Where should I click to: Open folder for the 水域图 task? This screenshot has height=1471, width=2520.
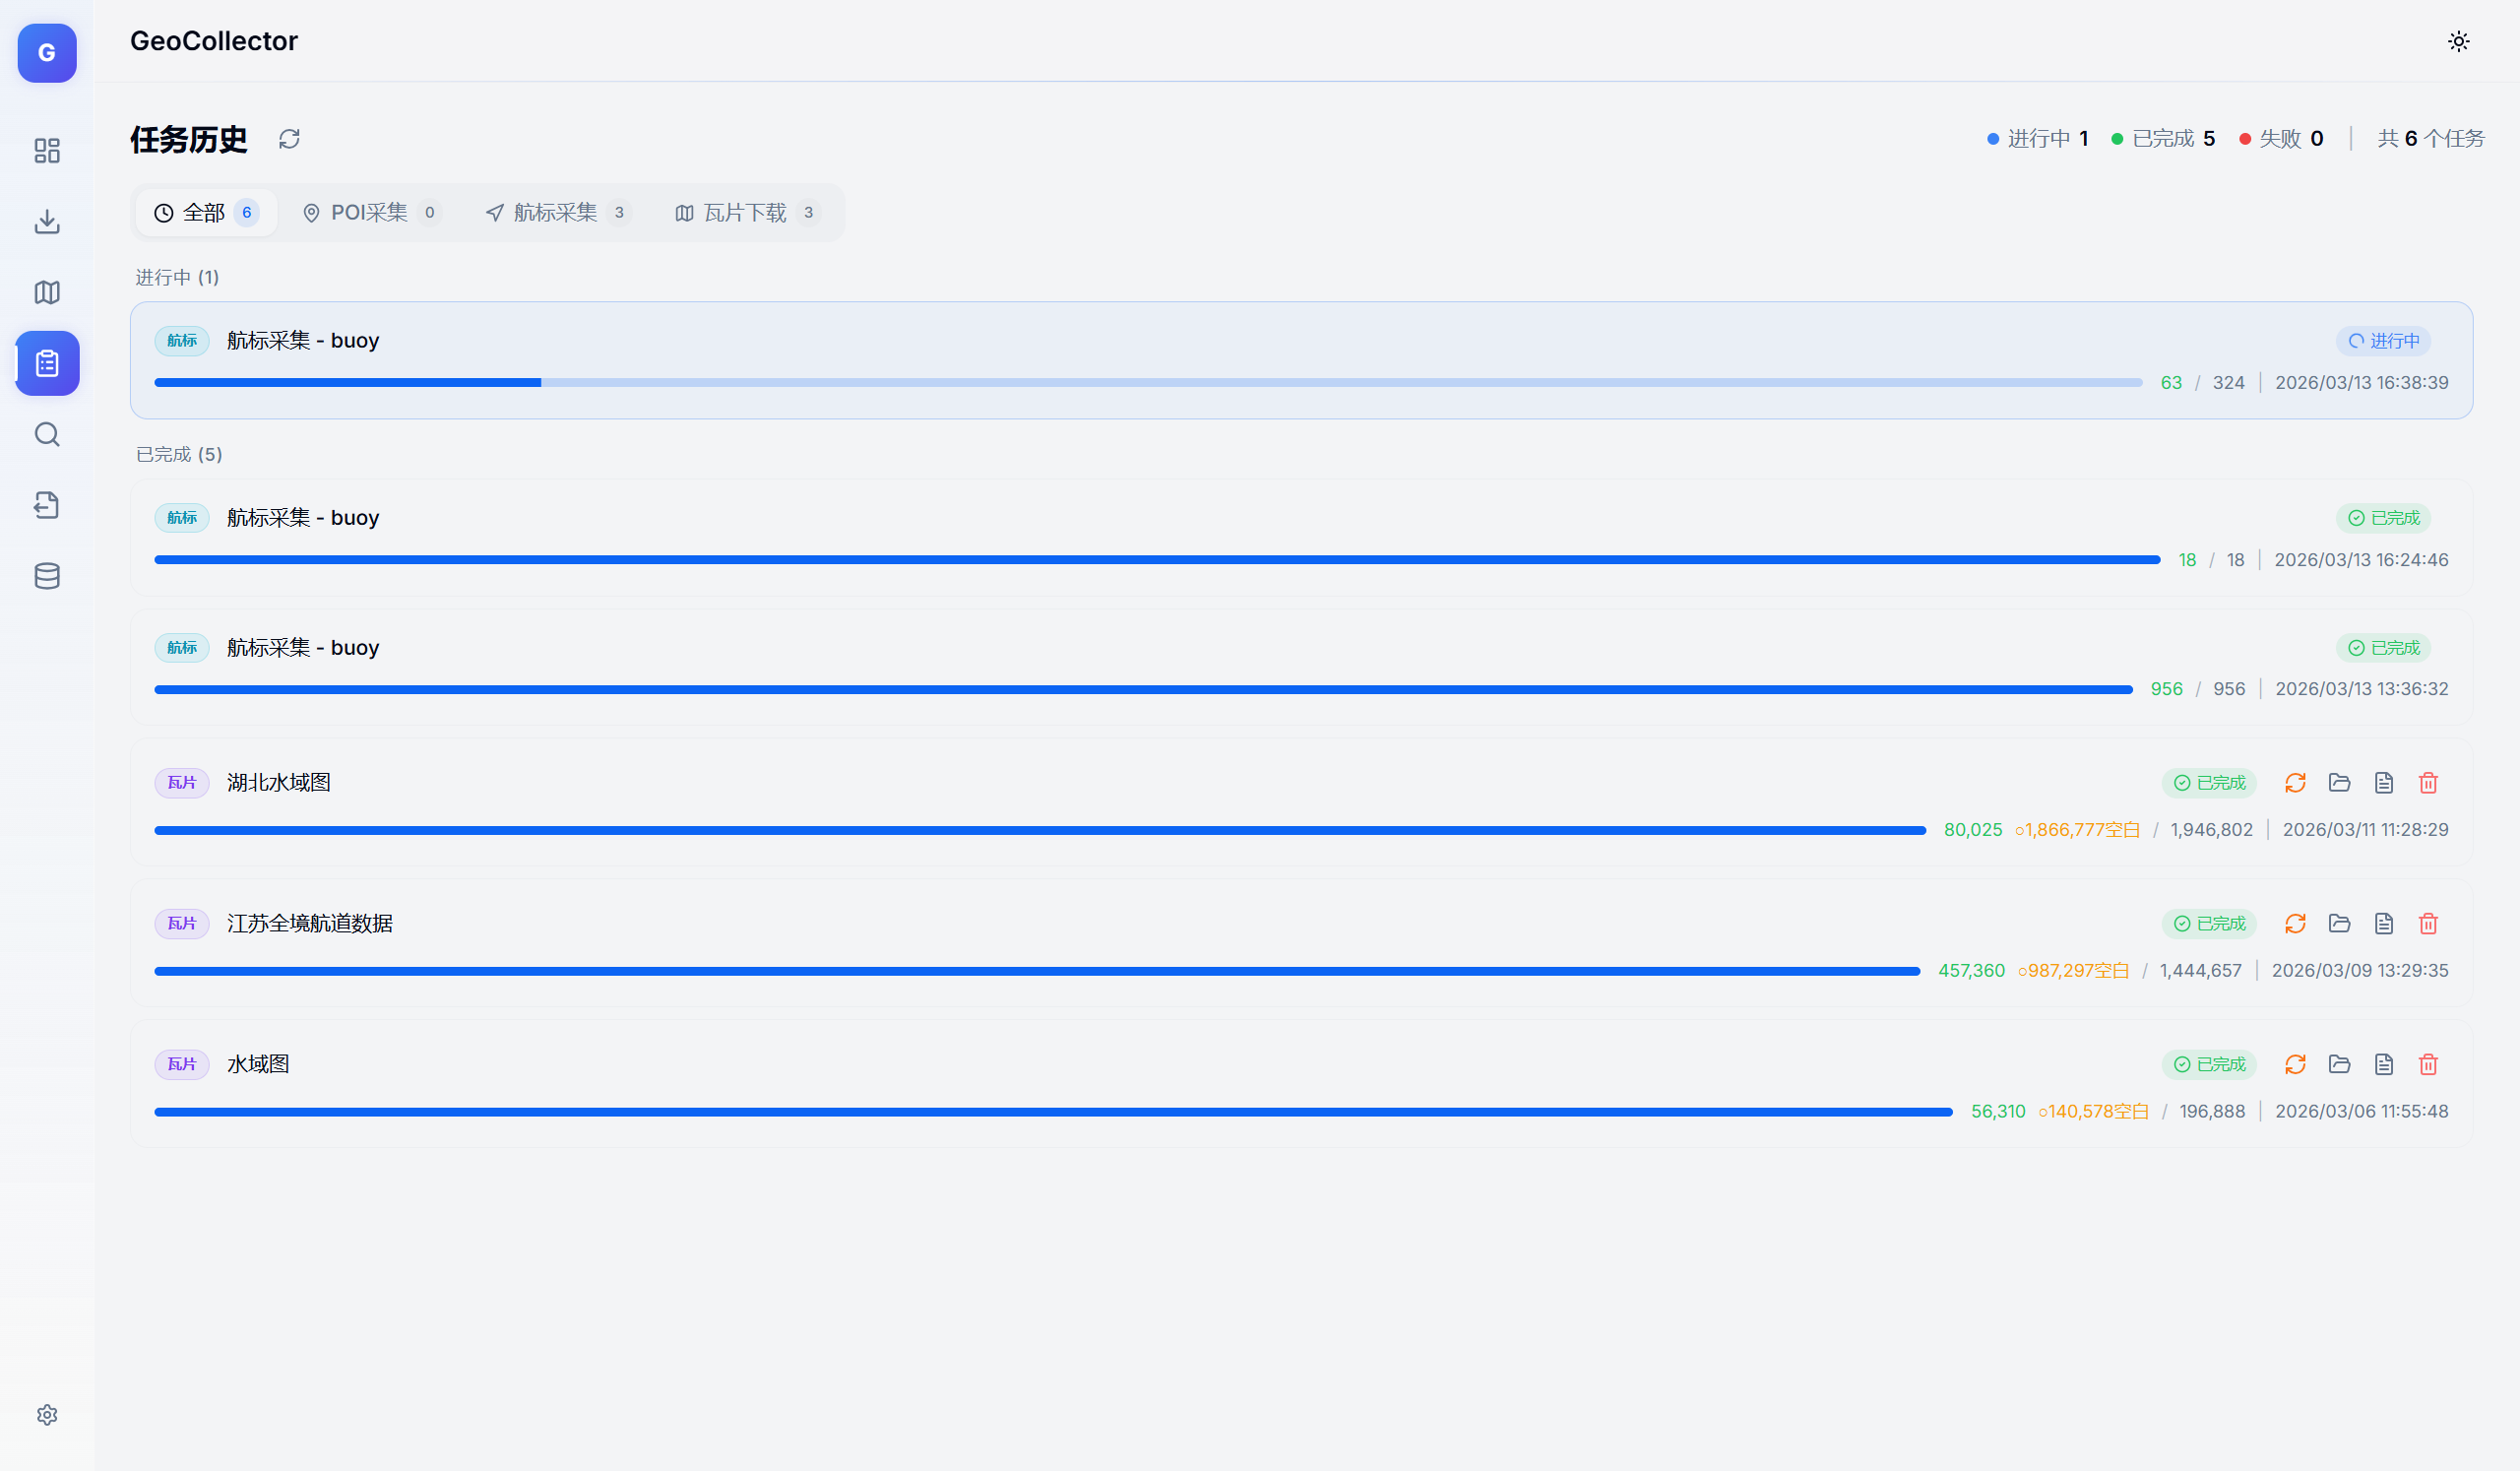pos(2339,1064)
